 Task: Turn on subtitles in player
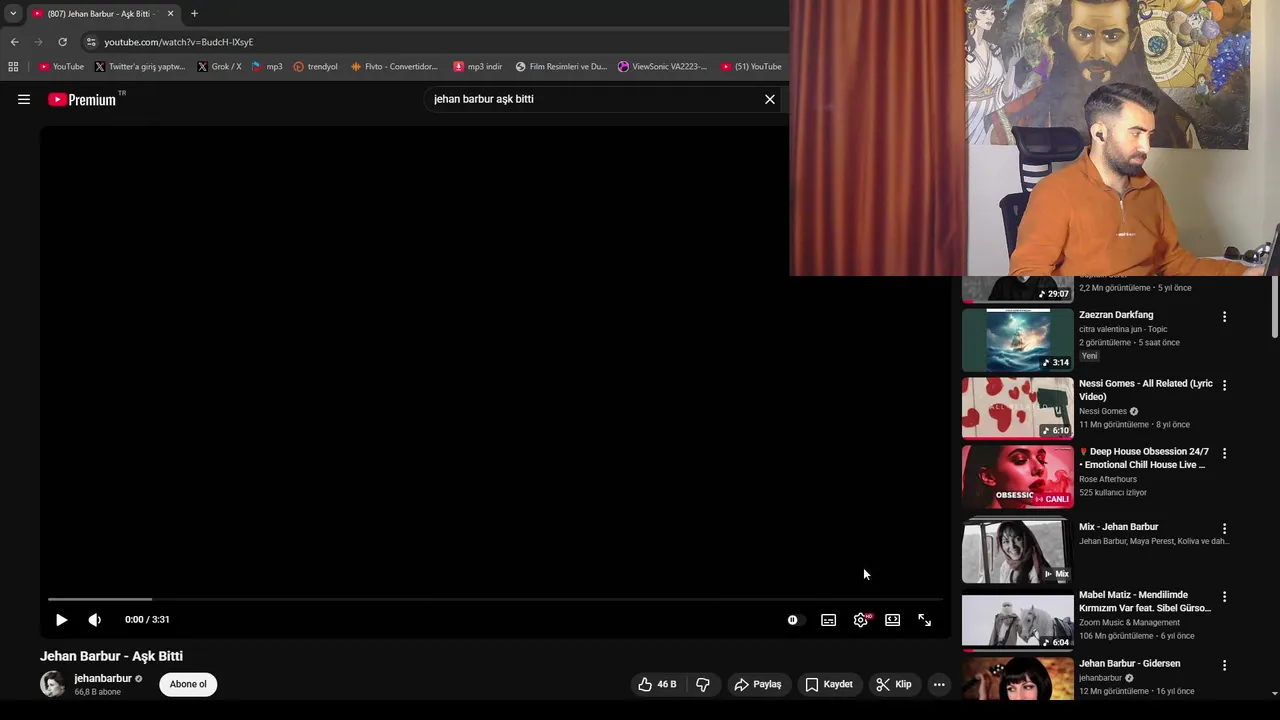point(829,620)
